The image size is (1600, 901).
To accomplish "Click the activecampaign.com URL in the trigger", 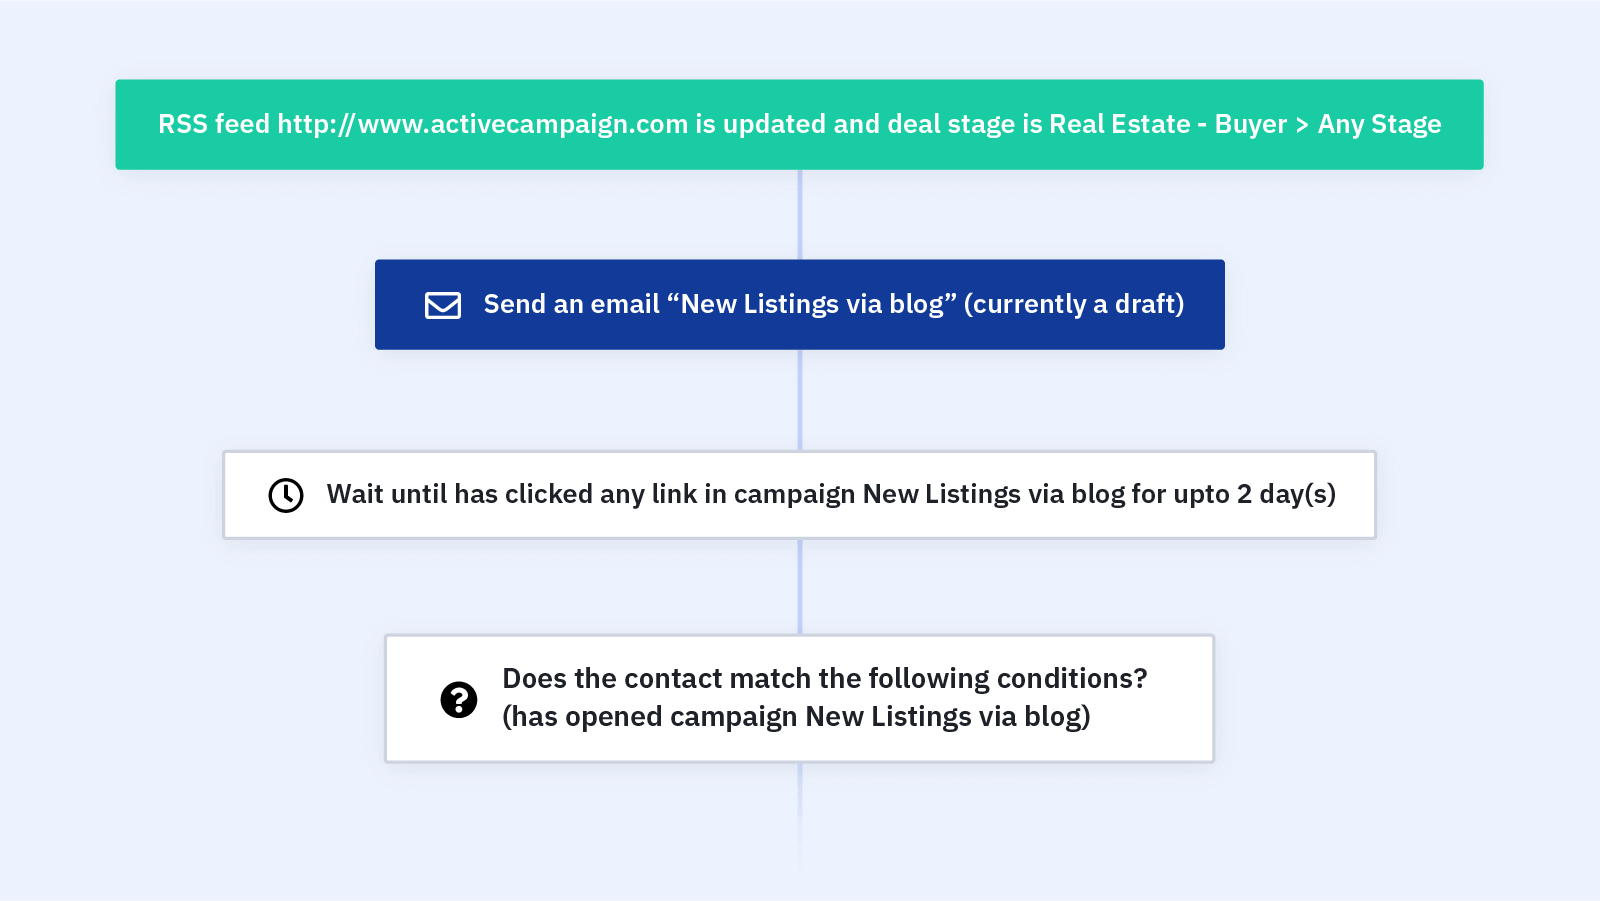I will click(483, 124).
